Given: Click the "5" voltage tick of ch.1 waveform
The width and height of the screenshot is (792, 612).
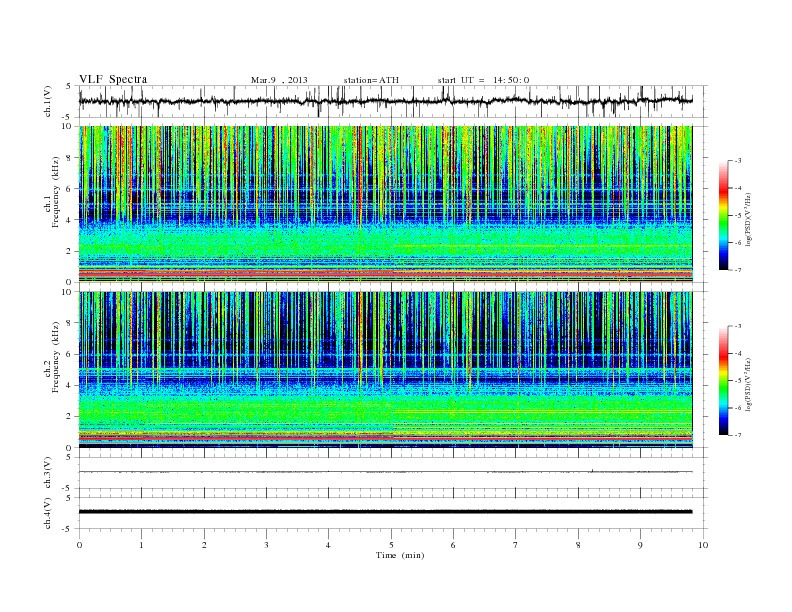Looking at the screenshot, I should click(x=69, y=86).
